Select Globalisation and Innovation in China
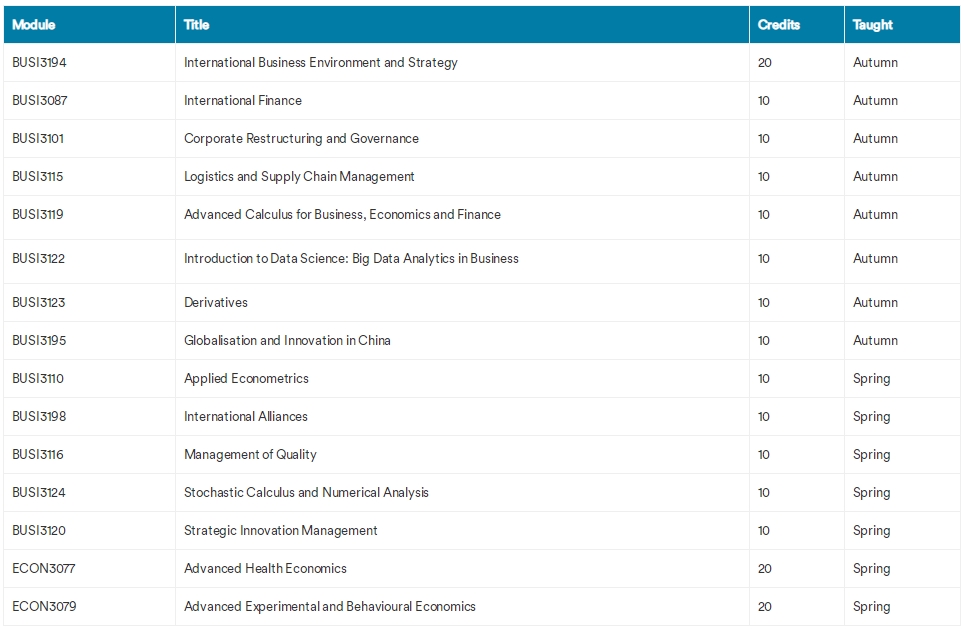Image resolution: width=965 pixels, height=629 pixels. (287, 340)
